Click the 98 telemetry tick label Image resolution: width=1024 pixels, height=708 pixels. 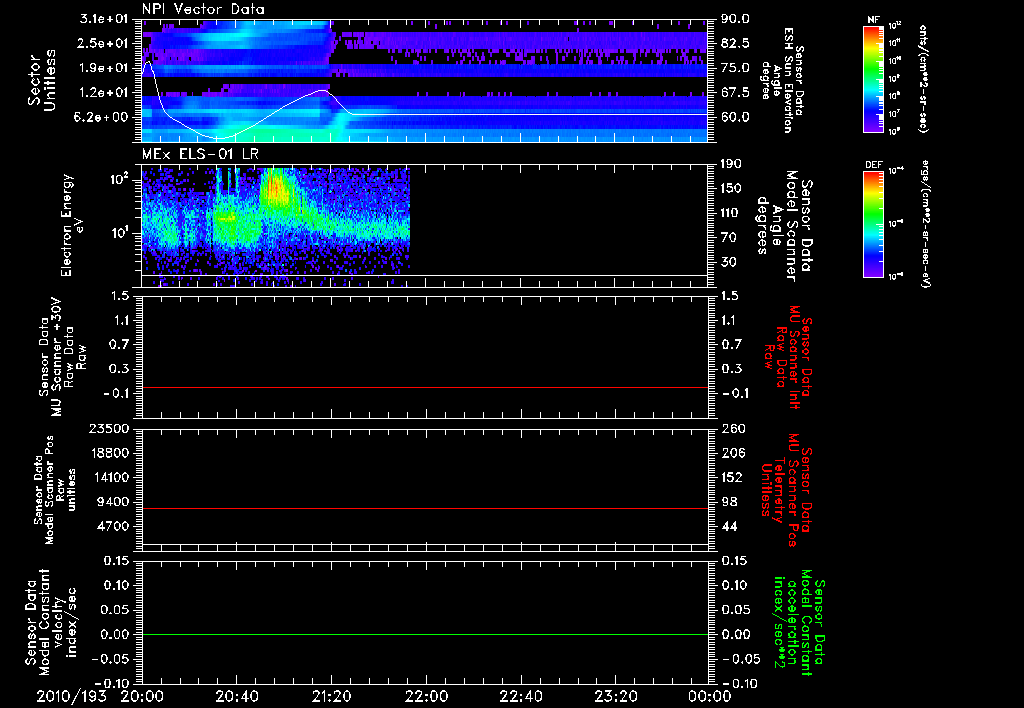pyautogui.click(x=729, y=502)
